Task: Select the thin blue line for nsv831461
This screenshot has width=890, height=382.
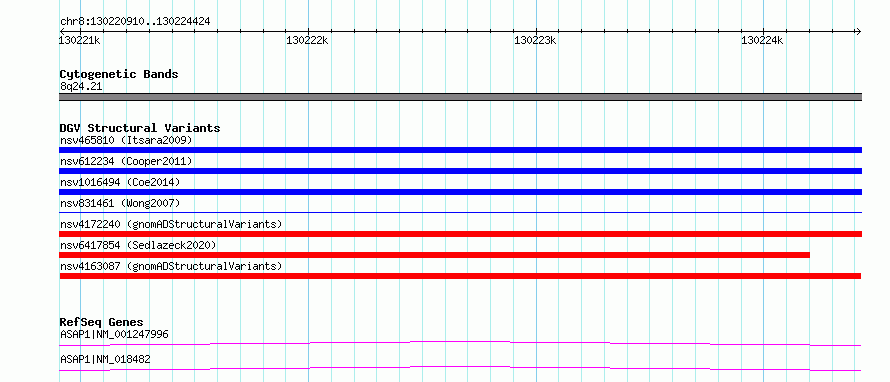Action: pyautogui.click(x=460, y=212)
